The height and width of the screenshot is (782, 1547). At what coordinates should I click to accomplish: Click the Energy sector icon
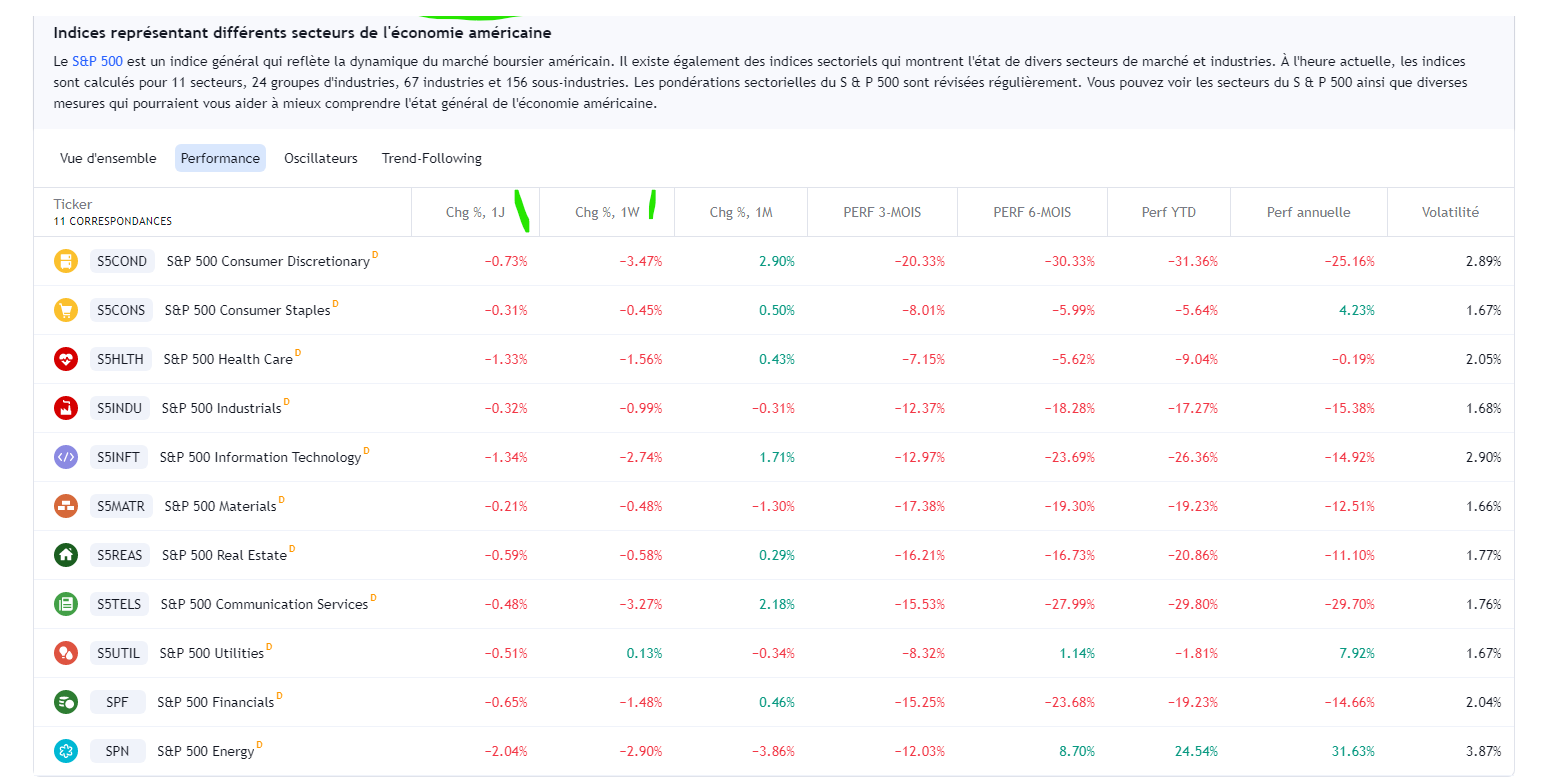[66, 751]
